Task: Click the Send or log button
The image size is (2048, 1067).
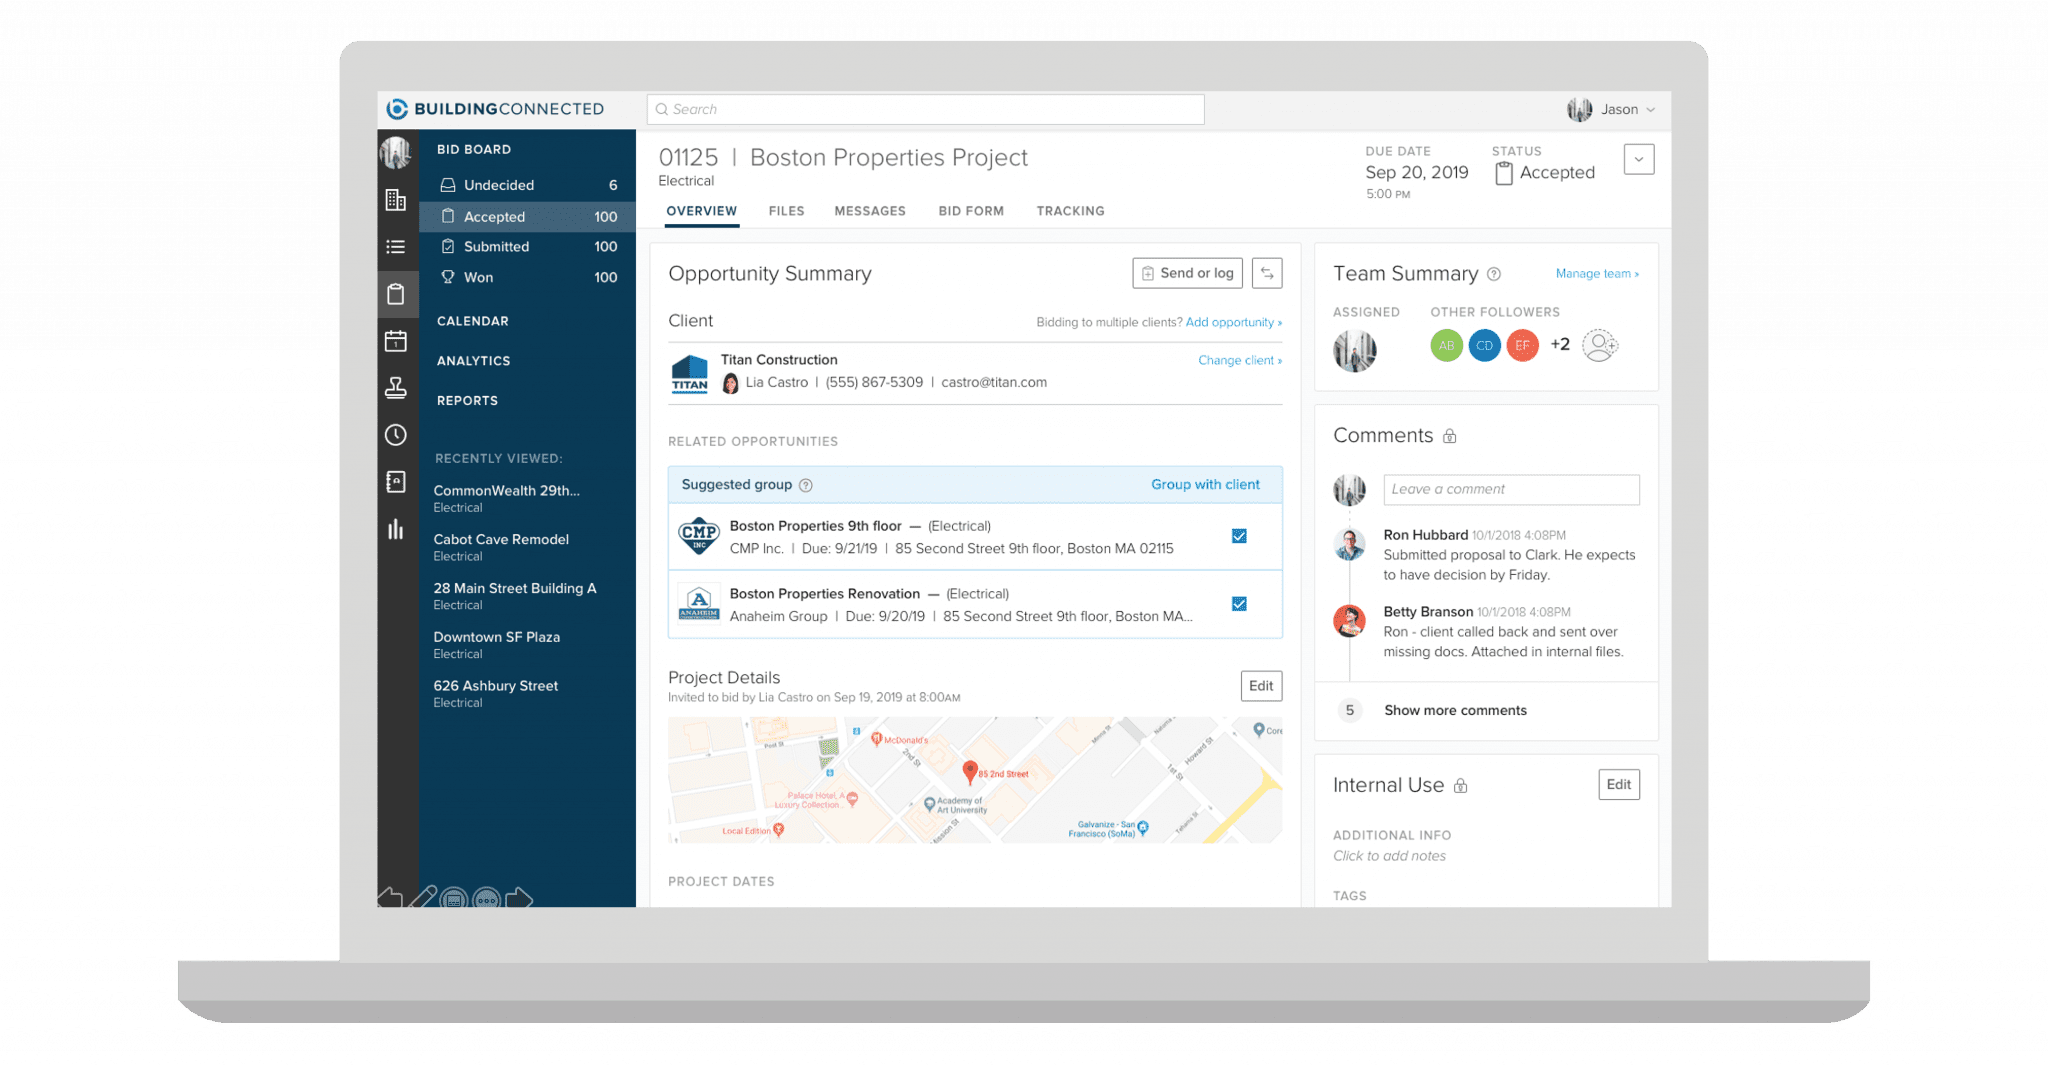Action: [1187, 273]
